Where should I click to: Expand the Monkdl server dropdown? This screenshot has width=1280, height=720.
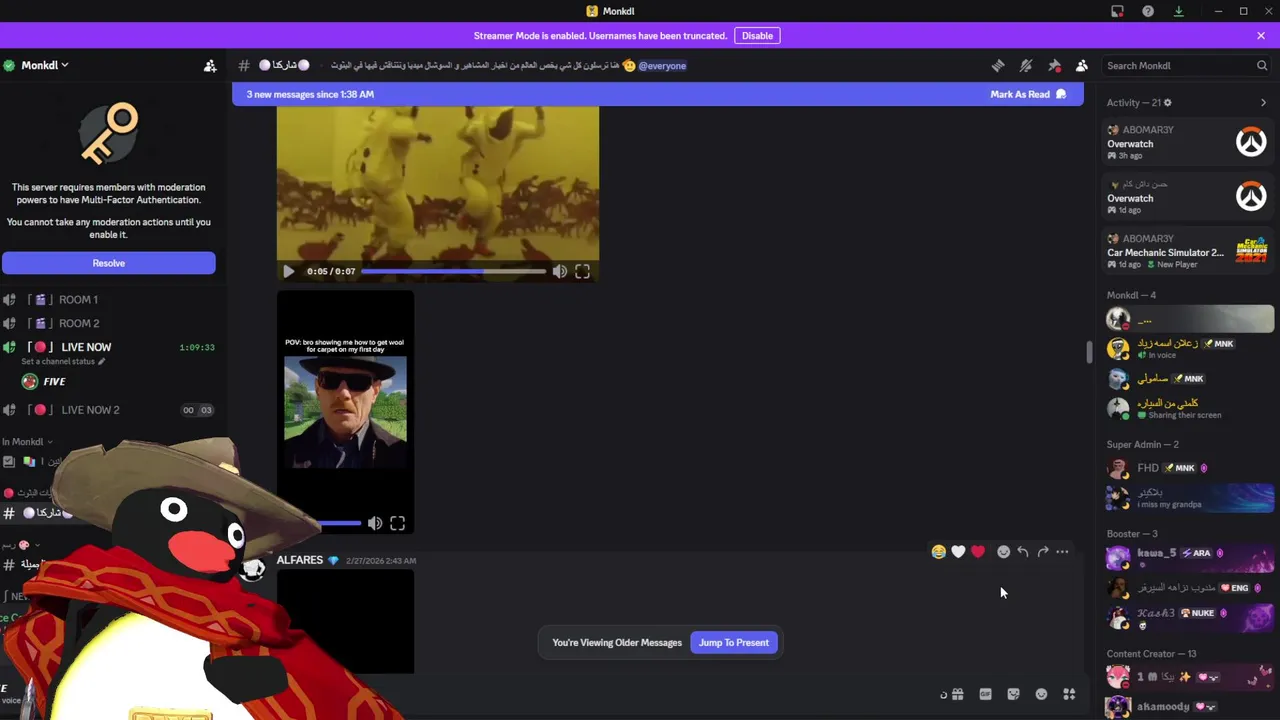point(45,65)
